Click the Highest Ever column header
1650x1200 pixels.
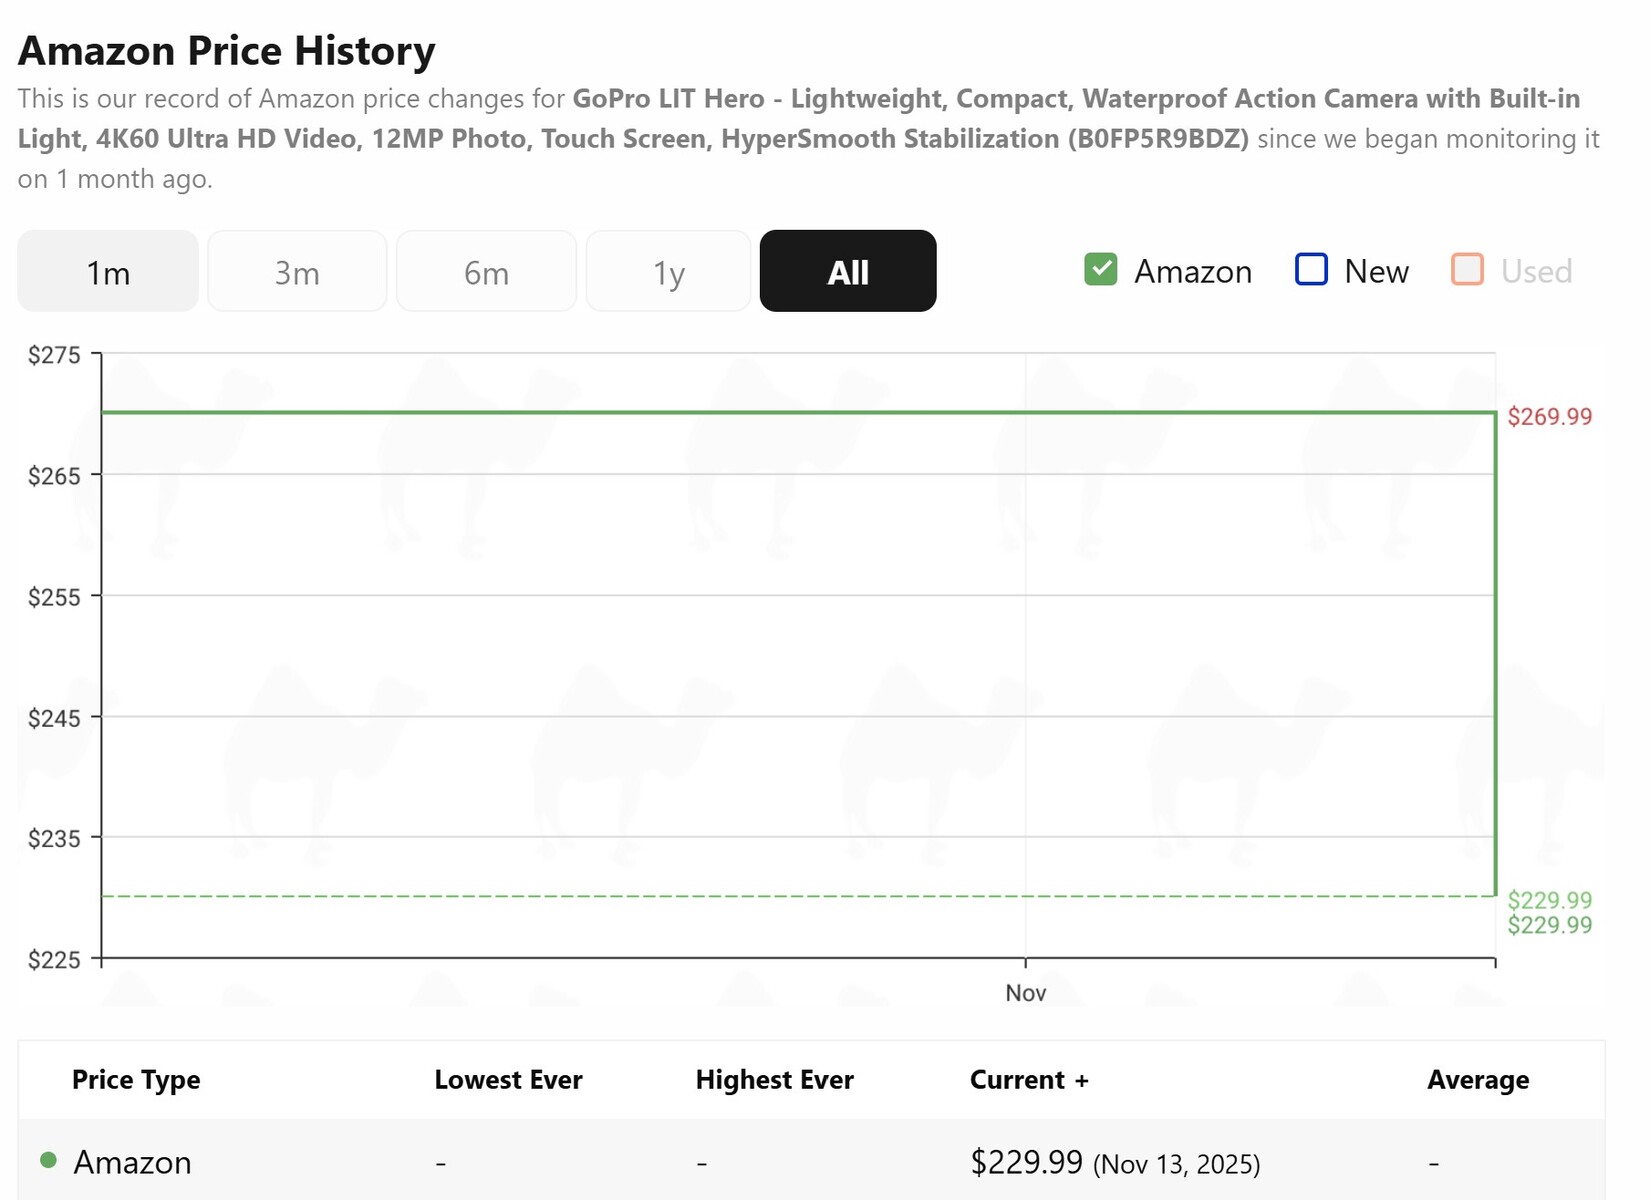point(774,1080)
